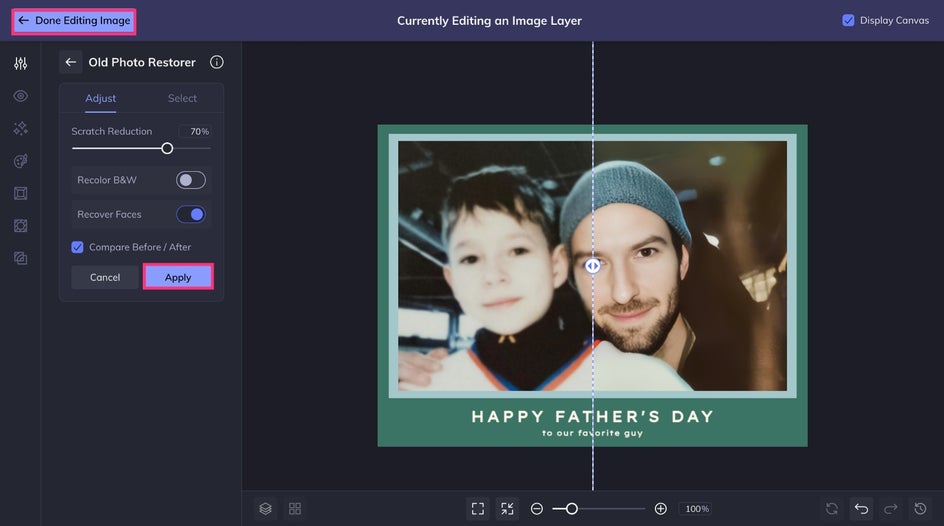
Task: Click 'to our favorite guy' caption text
Action: coord(592,433)
